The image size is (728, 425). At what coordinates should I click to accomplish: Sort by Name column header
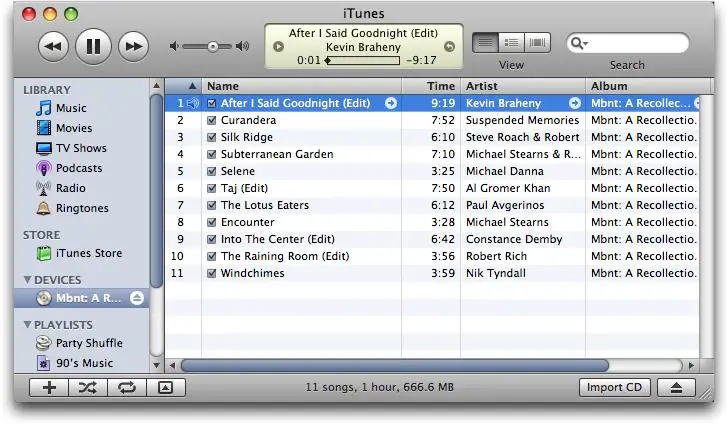(x=302, y=86)
